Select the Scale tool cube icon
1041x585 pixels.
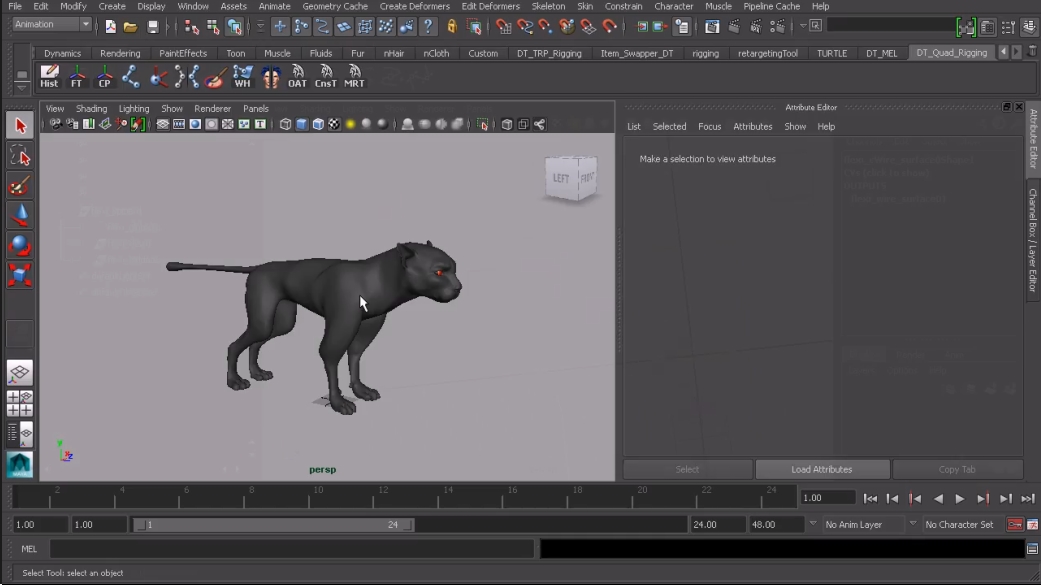[20, 275]
